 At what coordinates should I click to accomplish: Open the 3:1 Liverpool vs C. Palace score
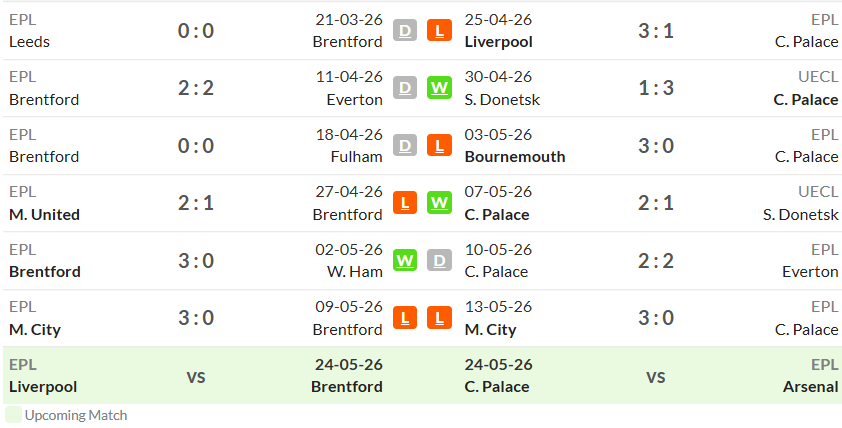click(x=656, y=31)
